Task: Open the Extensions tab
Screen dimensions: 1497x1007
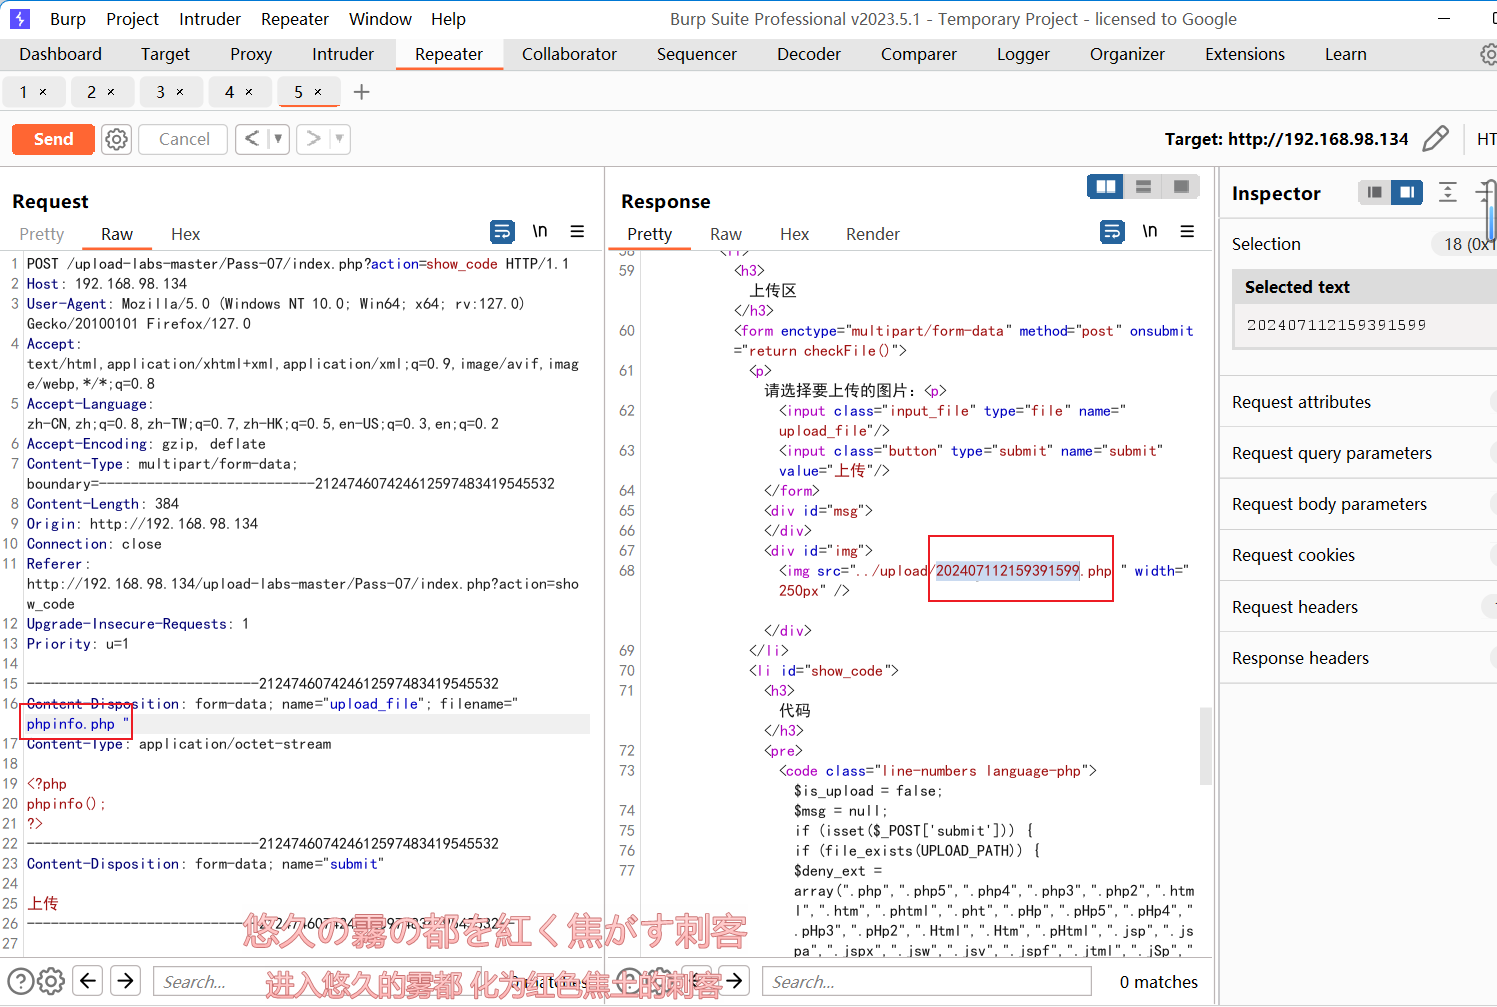Action: (1245, 54)
